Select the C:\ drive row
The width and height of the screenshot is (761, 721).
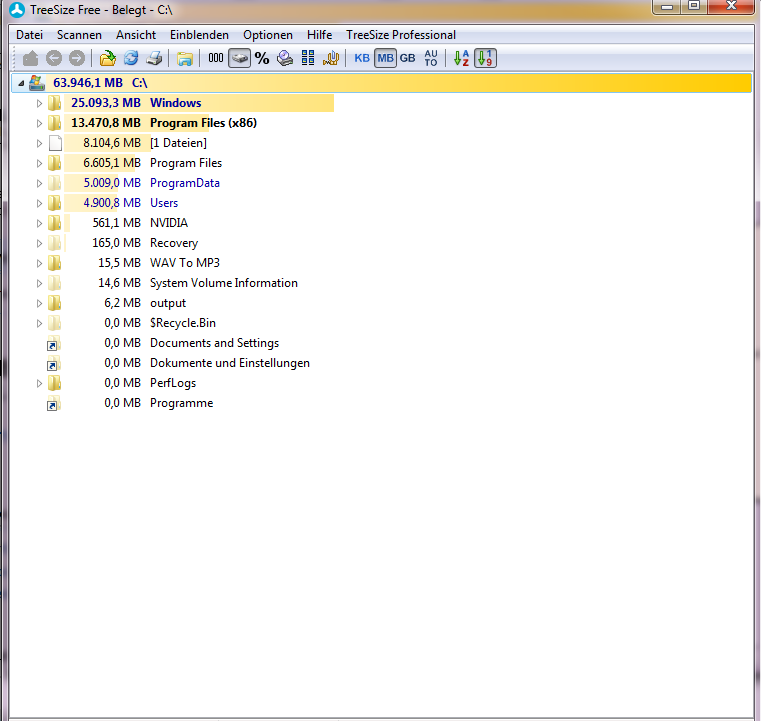[381, 83]
